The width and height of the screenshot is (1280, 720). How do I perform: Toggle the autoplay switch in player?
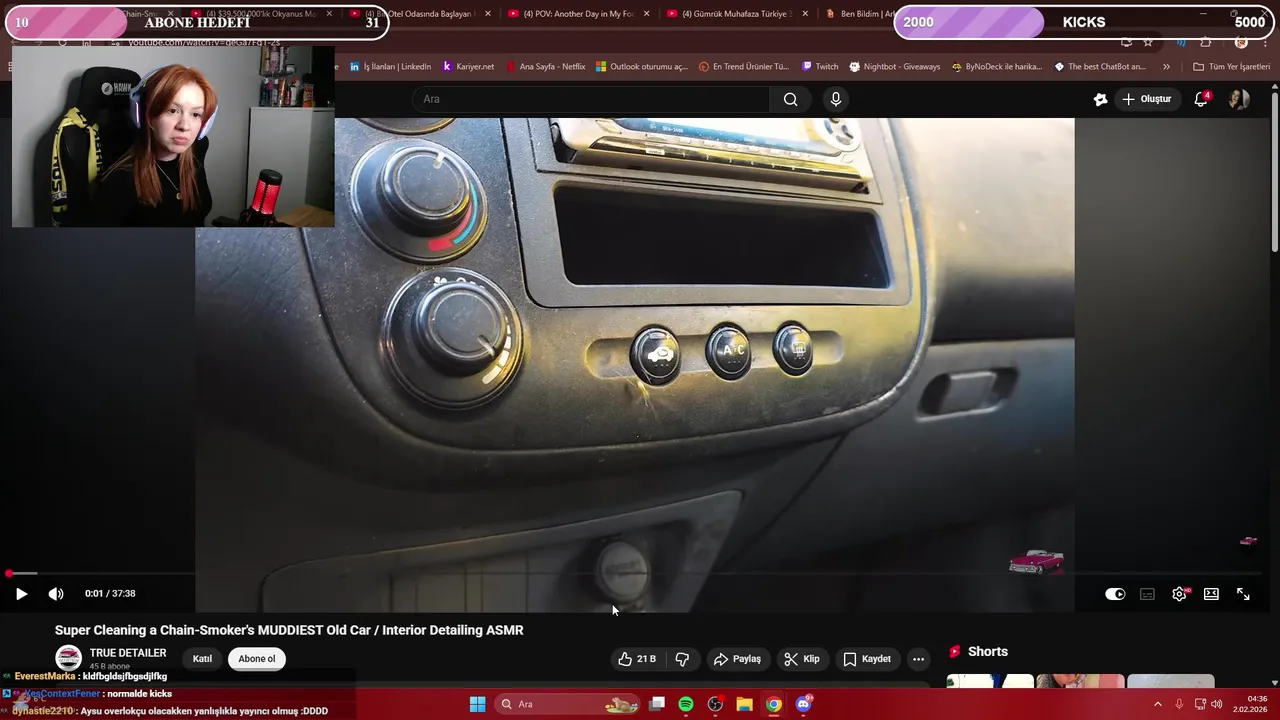tap(1115, 594)
